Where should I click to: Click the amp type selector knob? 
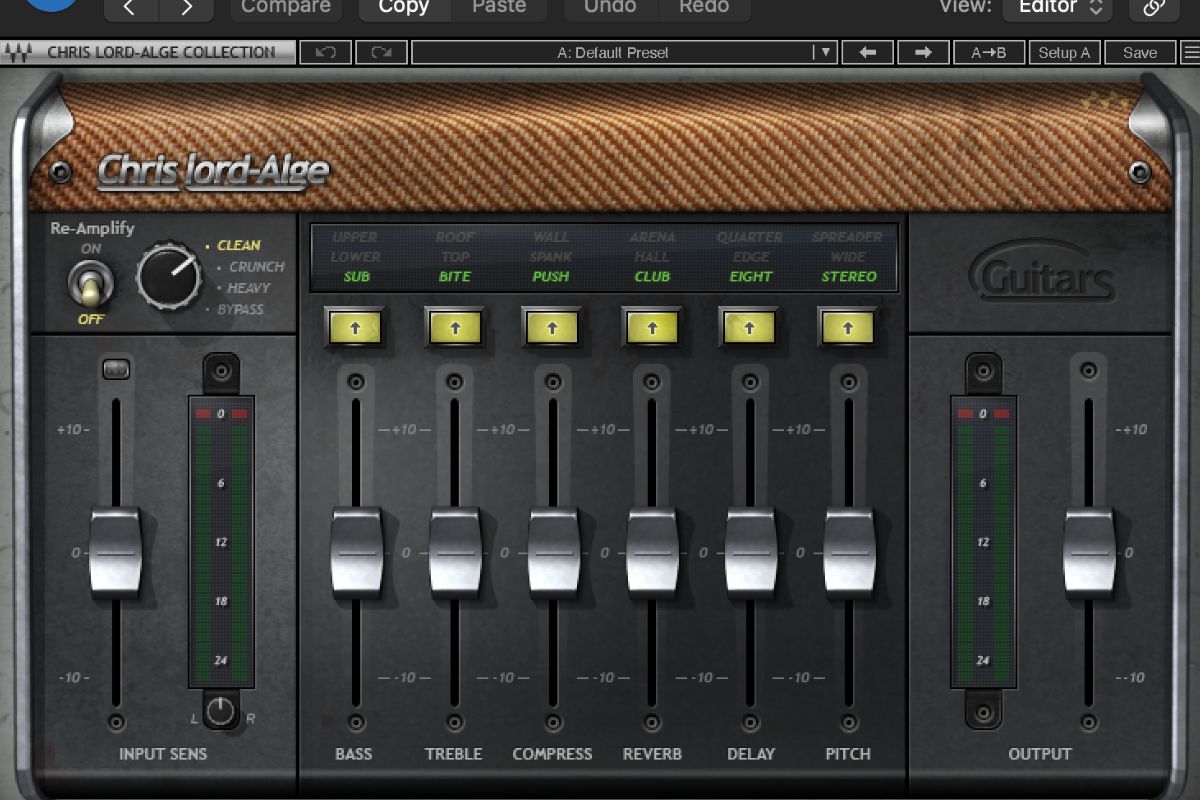coord(168,275)
